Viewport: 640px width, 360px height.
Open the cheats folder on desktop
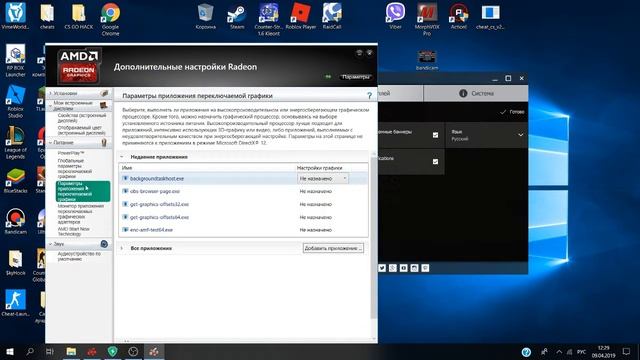click(x=47, y=16)
